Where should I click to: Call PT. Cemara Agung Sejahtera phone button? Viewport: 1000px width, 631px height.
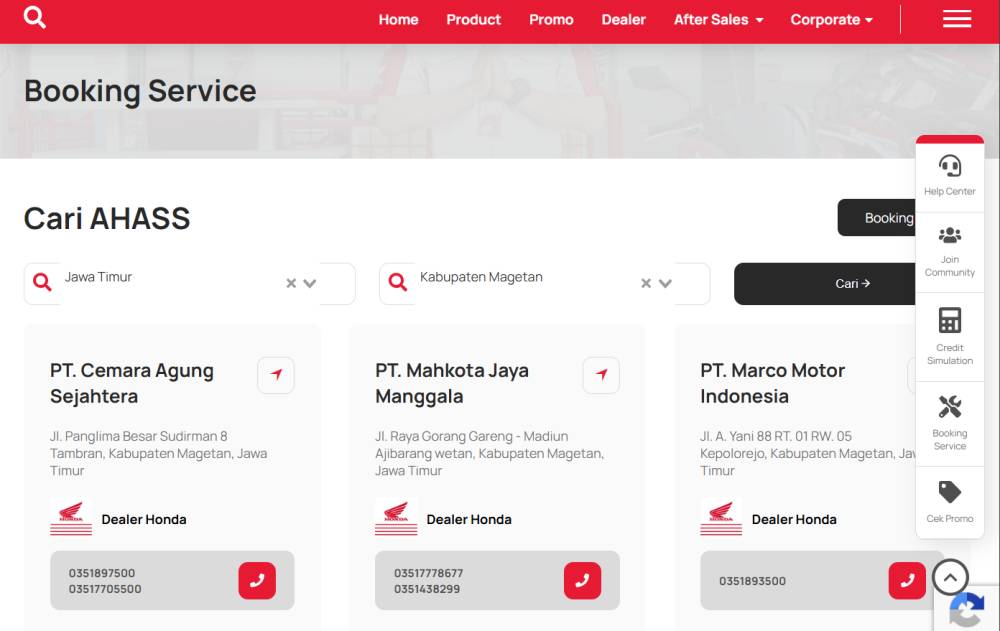257,581
